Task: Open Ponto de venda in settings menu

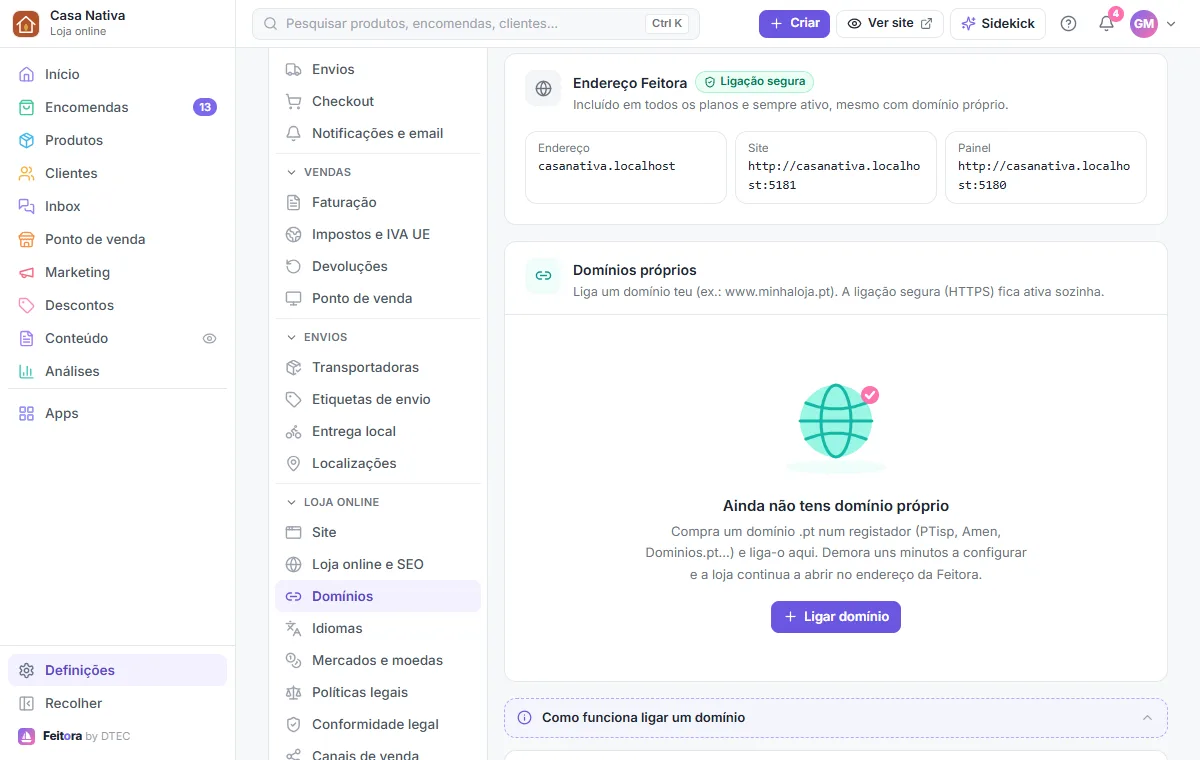Action: 378,298
